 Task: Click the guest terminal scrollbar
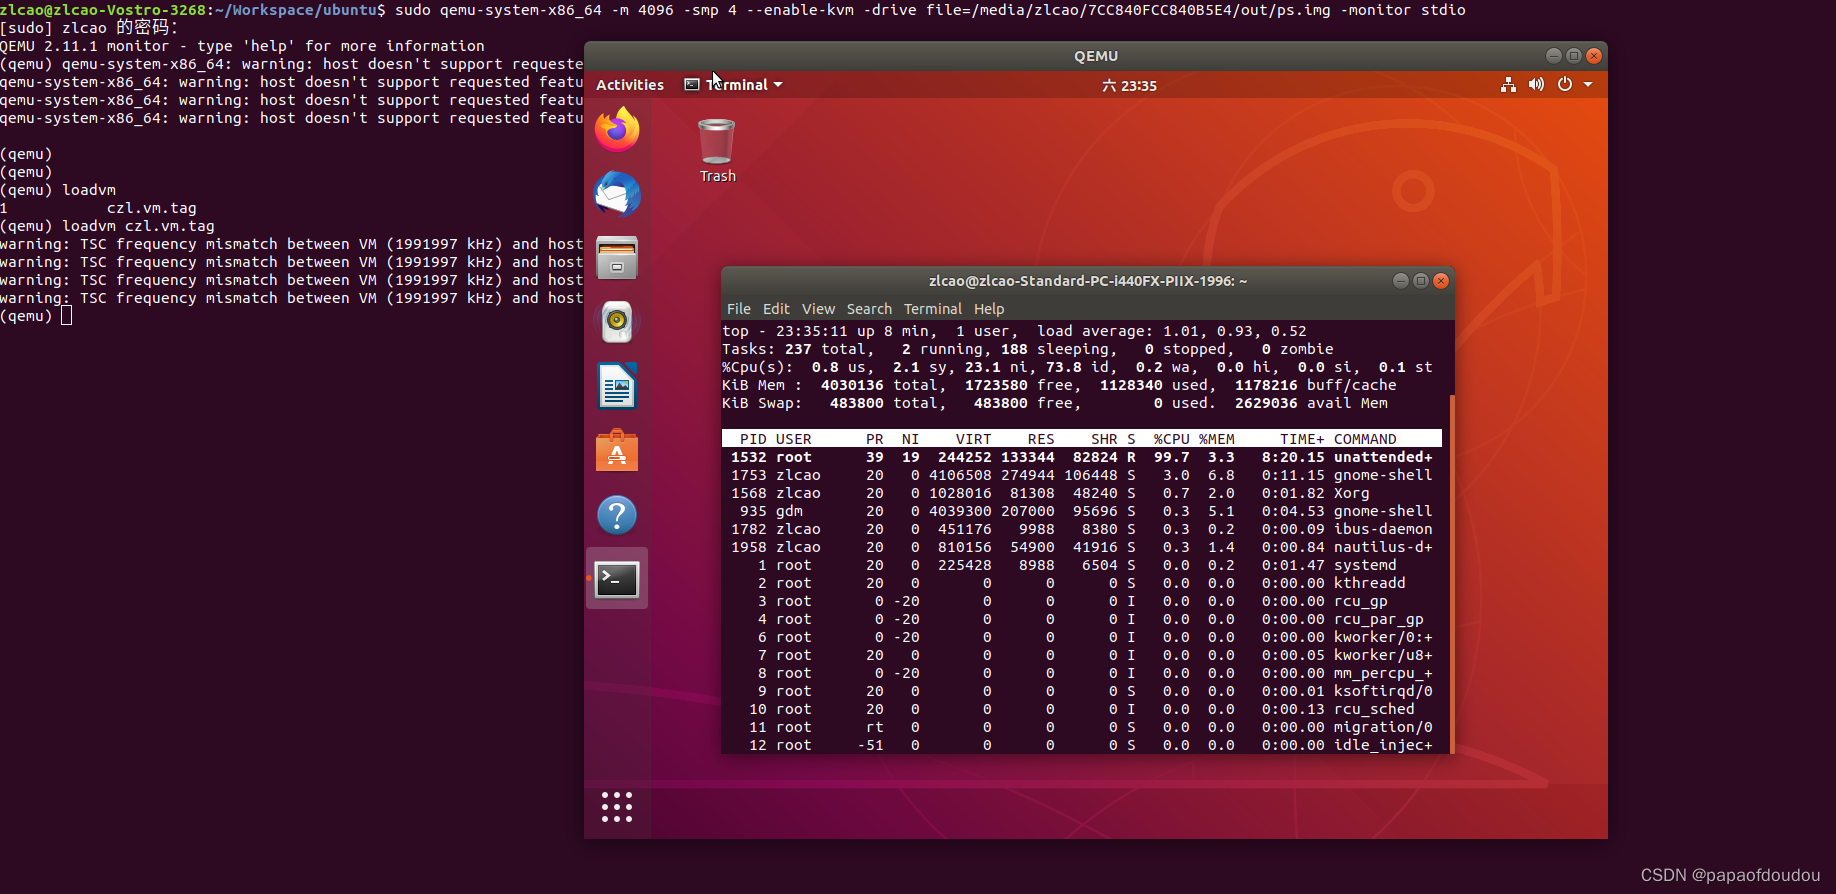pos(1451,572)
